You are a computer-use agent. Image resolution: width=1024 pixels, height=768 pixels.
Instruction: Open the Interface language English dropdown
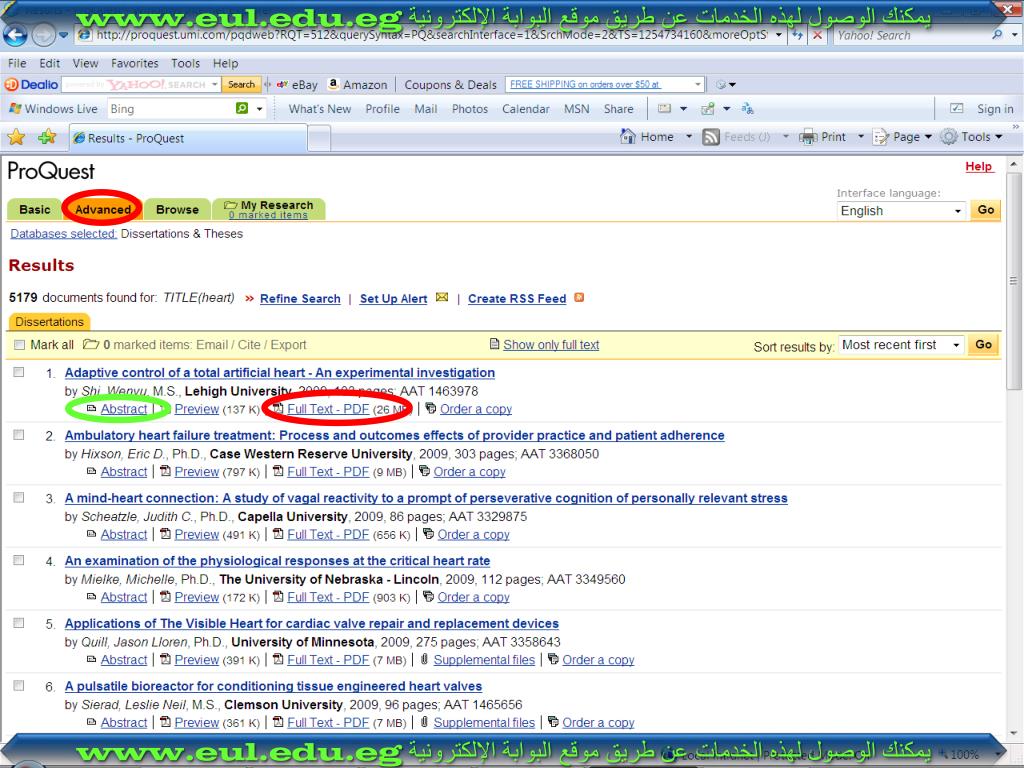900,211
